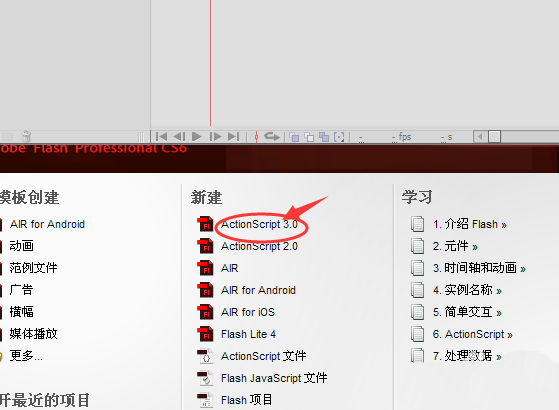
Task: Create new ActionScript 3.0 document
Action: (x=259, y=224)
